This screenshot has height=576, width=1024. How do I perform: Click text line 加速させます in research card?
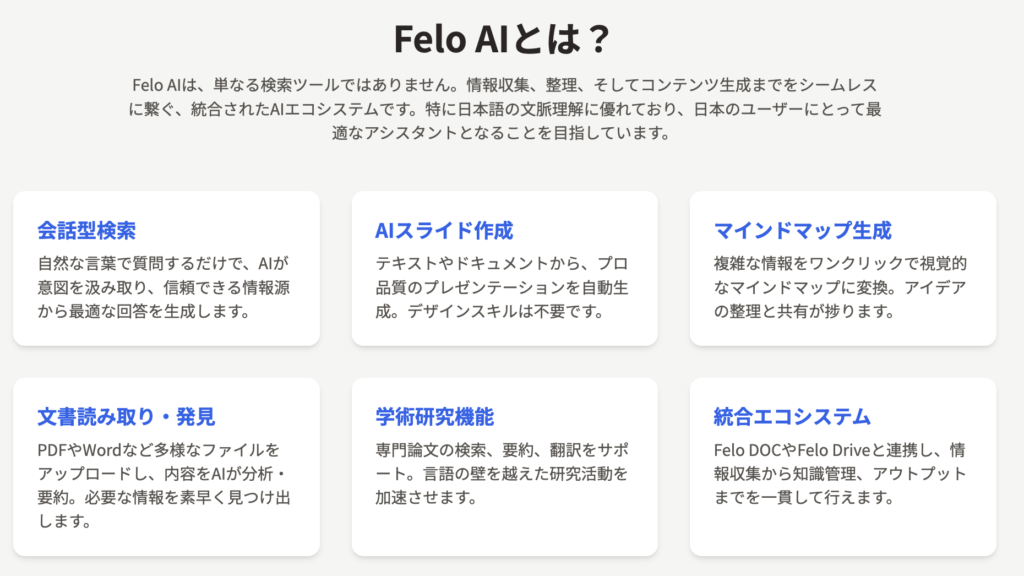click(426, 498)
